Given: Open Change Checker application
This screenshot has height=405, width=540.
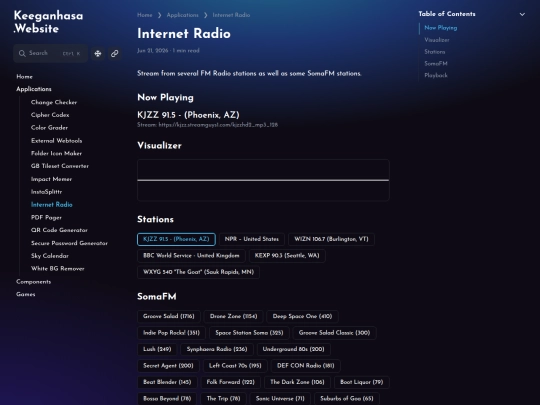Looking at the screenshot, I should point(54,102).
